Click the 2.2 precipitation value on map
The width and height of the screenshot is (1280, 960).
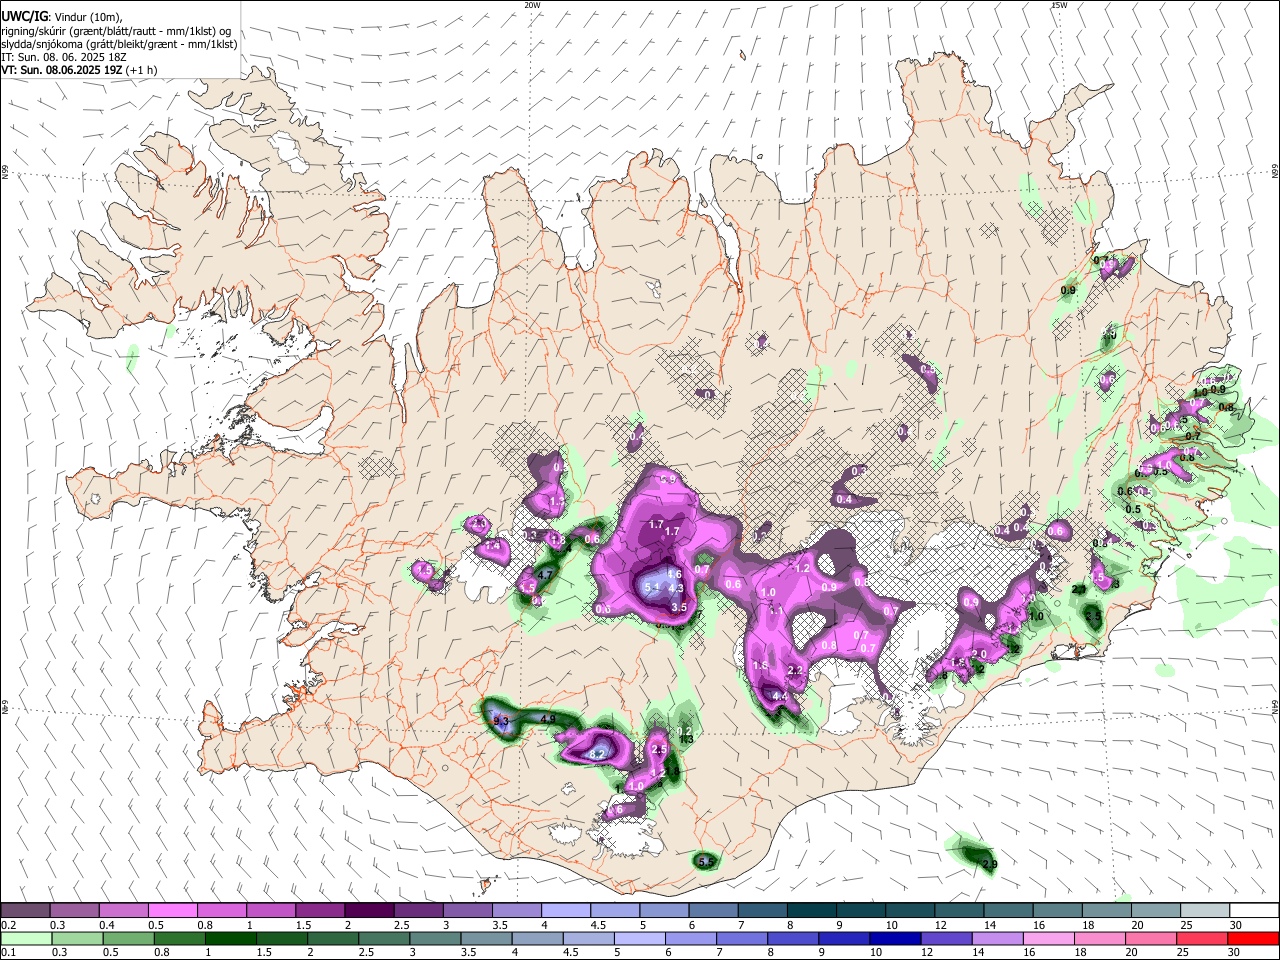tap(796, 670)
